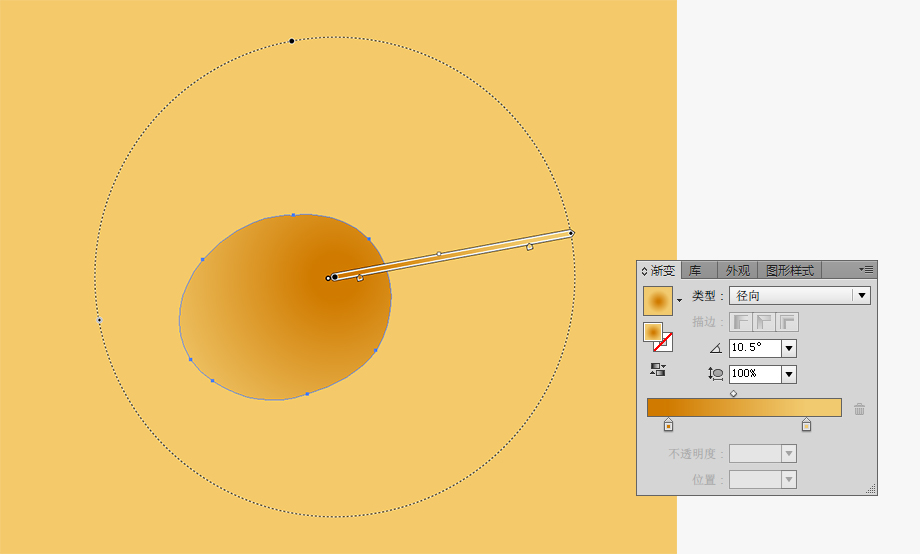This screenshot has width=920, height=554.
Task: Click the first 描边 stroke gradient button
Action: coord(740,322)
